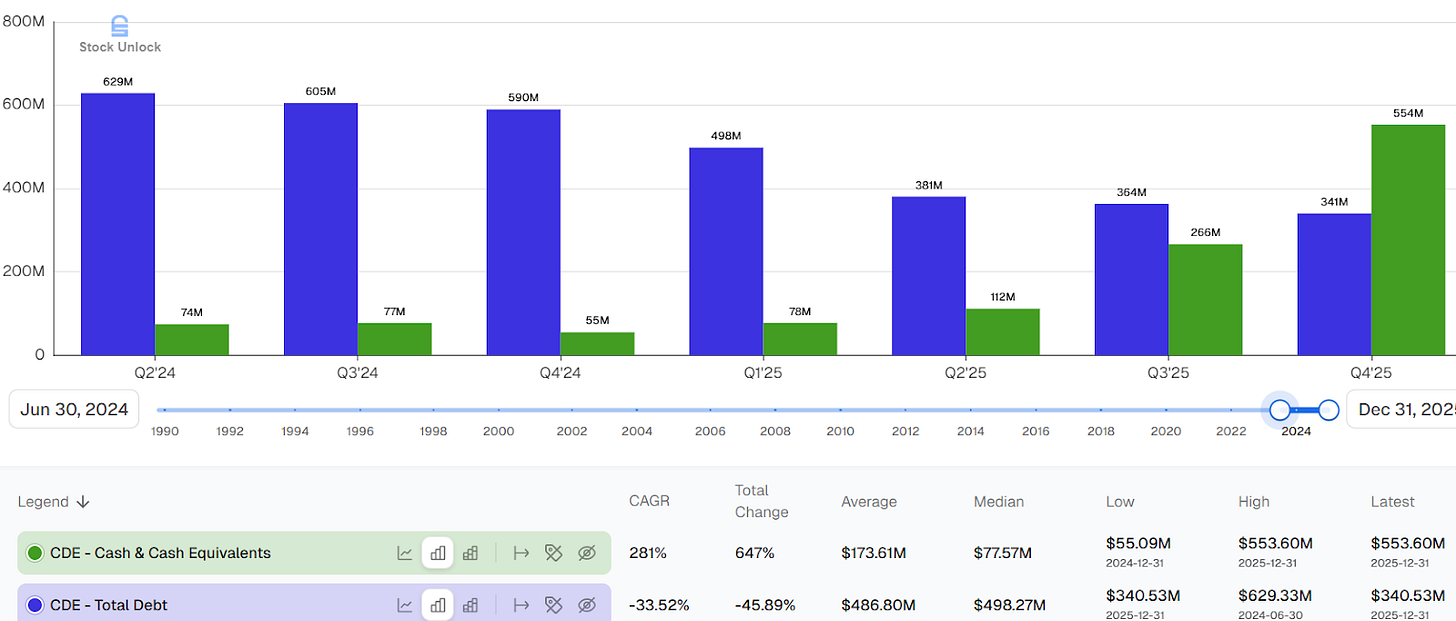
Task: Hide the CDE Total Debt series
Action: [x=586, y=604]
